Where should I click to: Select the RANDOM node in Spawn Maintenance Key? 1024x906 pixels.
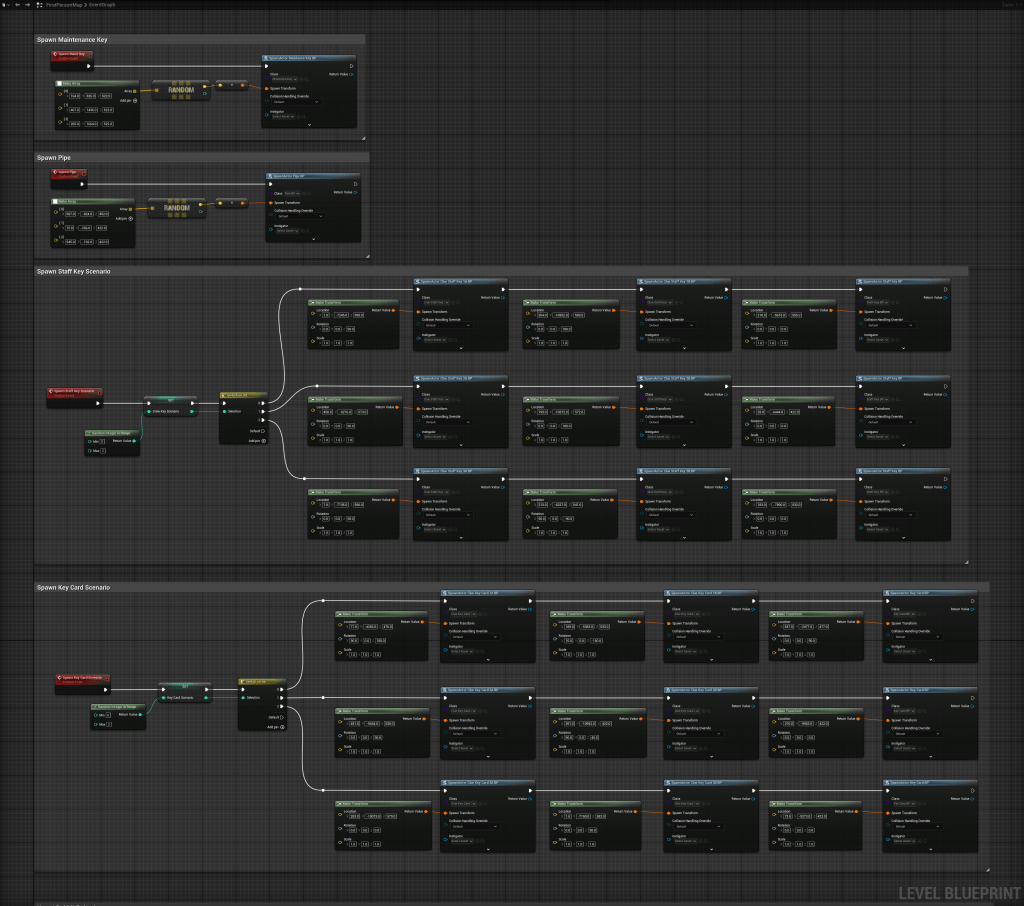click(x=182, y=89)
